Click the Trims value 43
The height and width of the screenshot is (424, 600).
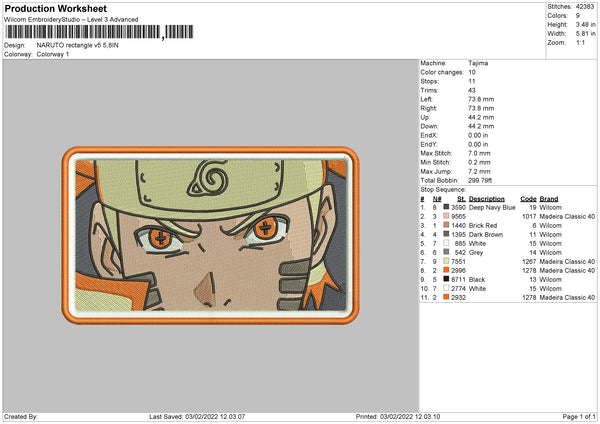(472, 90)
